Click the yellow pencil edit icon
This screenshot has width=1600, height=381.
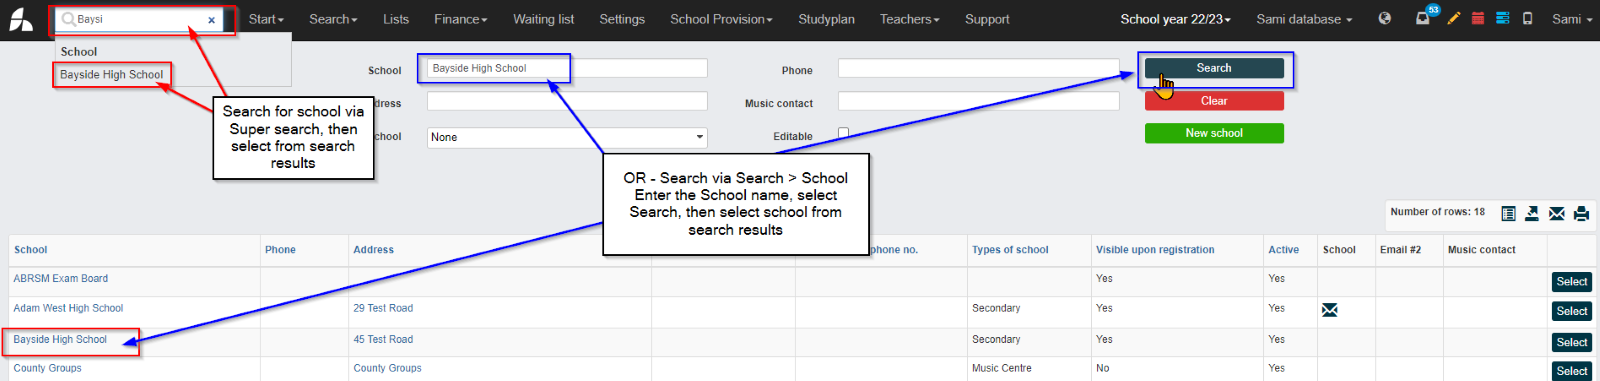tap(1453, 18)
